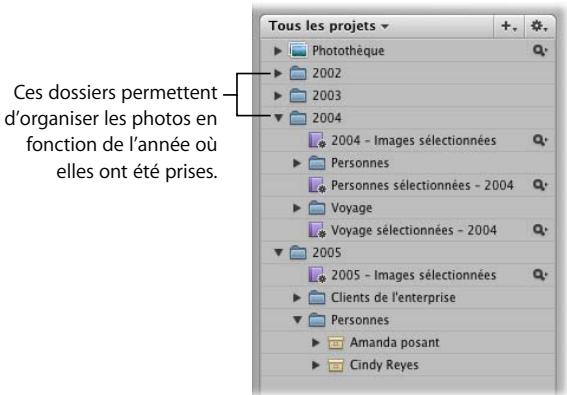Screen dimensions: 567x395
Task: Select the 2005 – Images sélectionnées label
Action: pyautogui.click(x=413, y=275)
